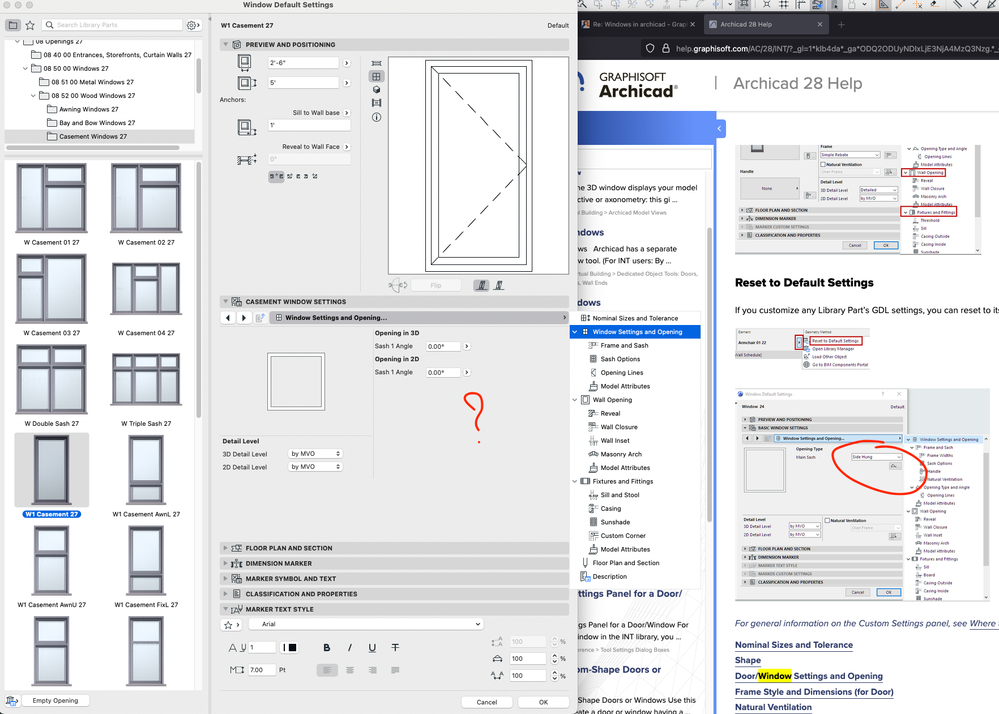Select the section preview icon below the cube
Image resolution: width=999 pixels, height=714 pixels.
(x=377, y=103)
